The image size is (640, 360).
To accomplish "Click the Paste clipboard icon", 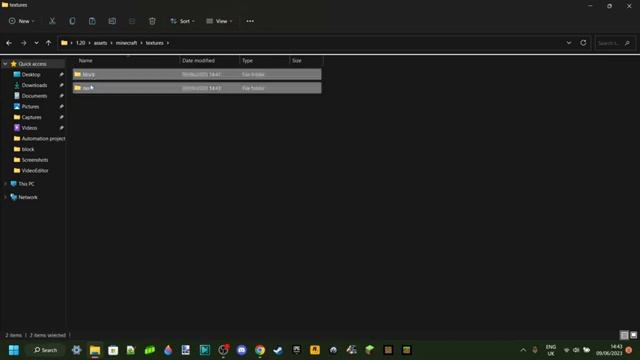I will pyautogui.click(x=92, y=21).
